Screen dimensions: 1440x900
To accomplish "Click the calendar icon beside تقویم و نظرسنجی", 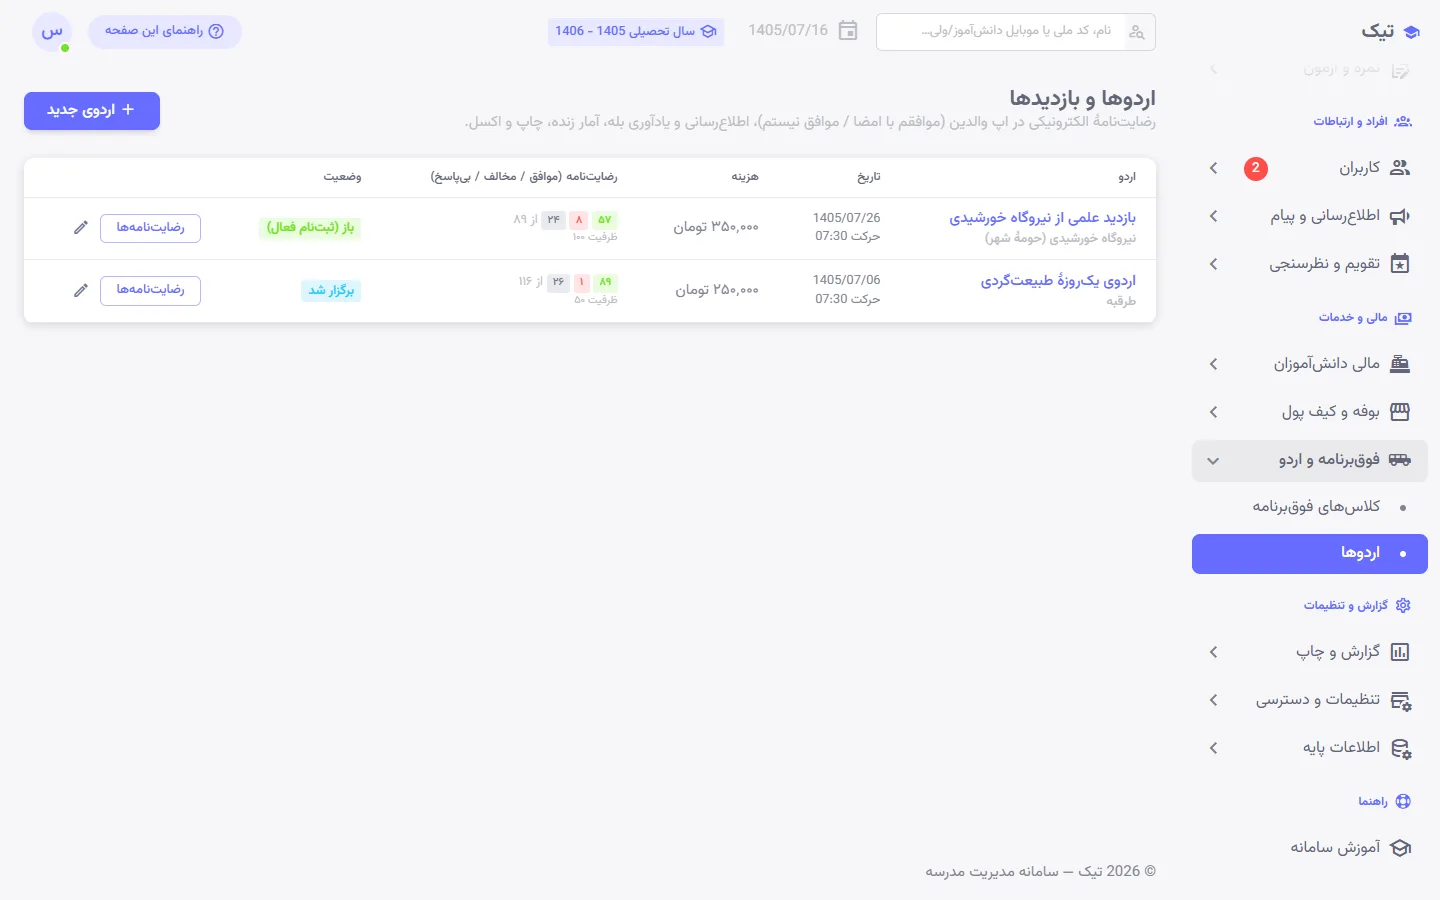I will coord(1400,264).
